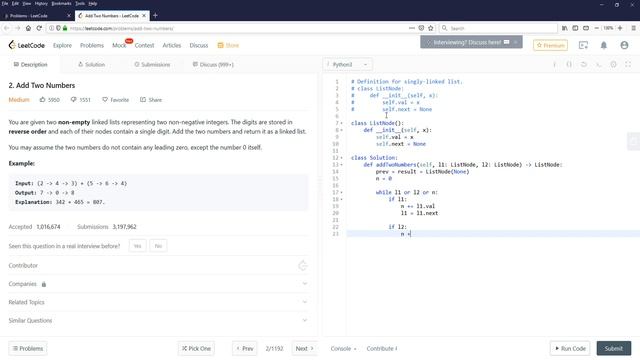Screen dimensions: 640x360
Task: Zoom out with minus icon
Action: [596, 28]
